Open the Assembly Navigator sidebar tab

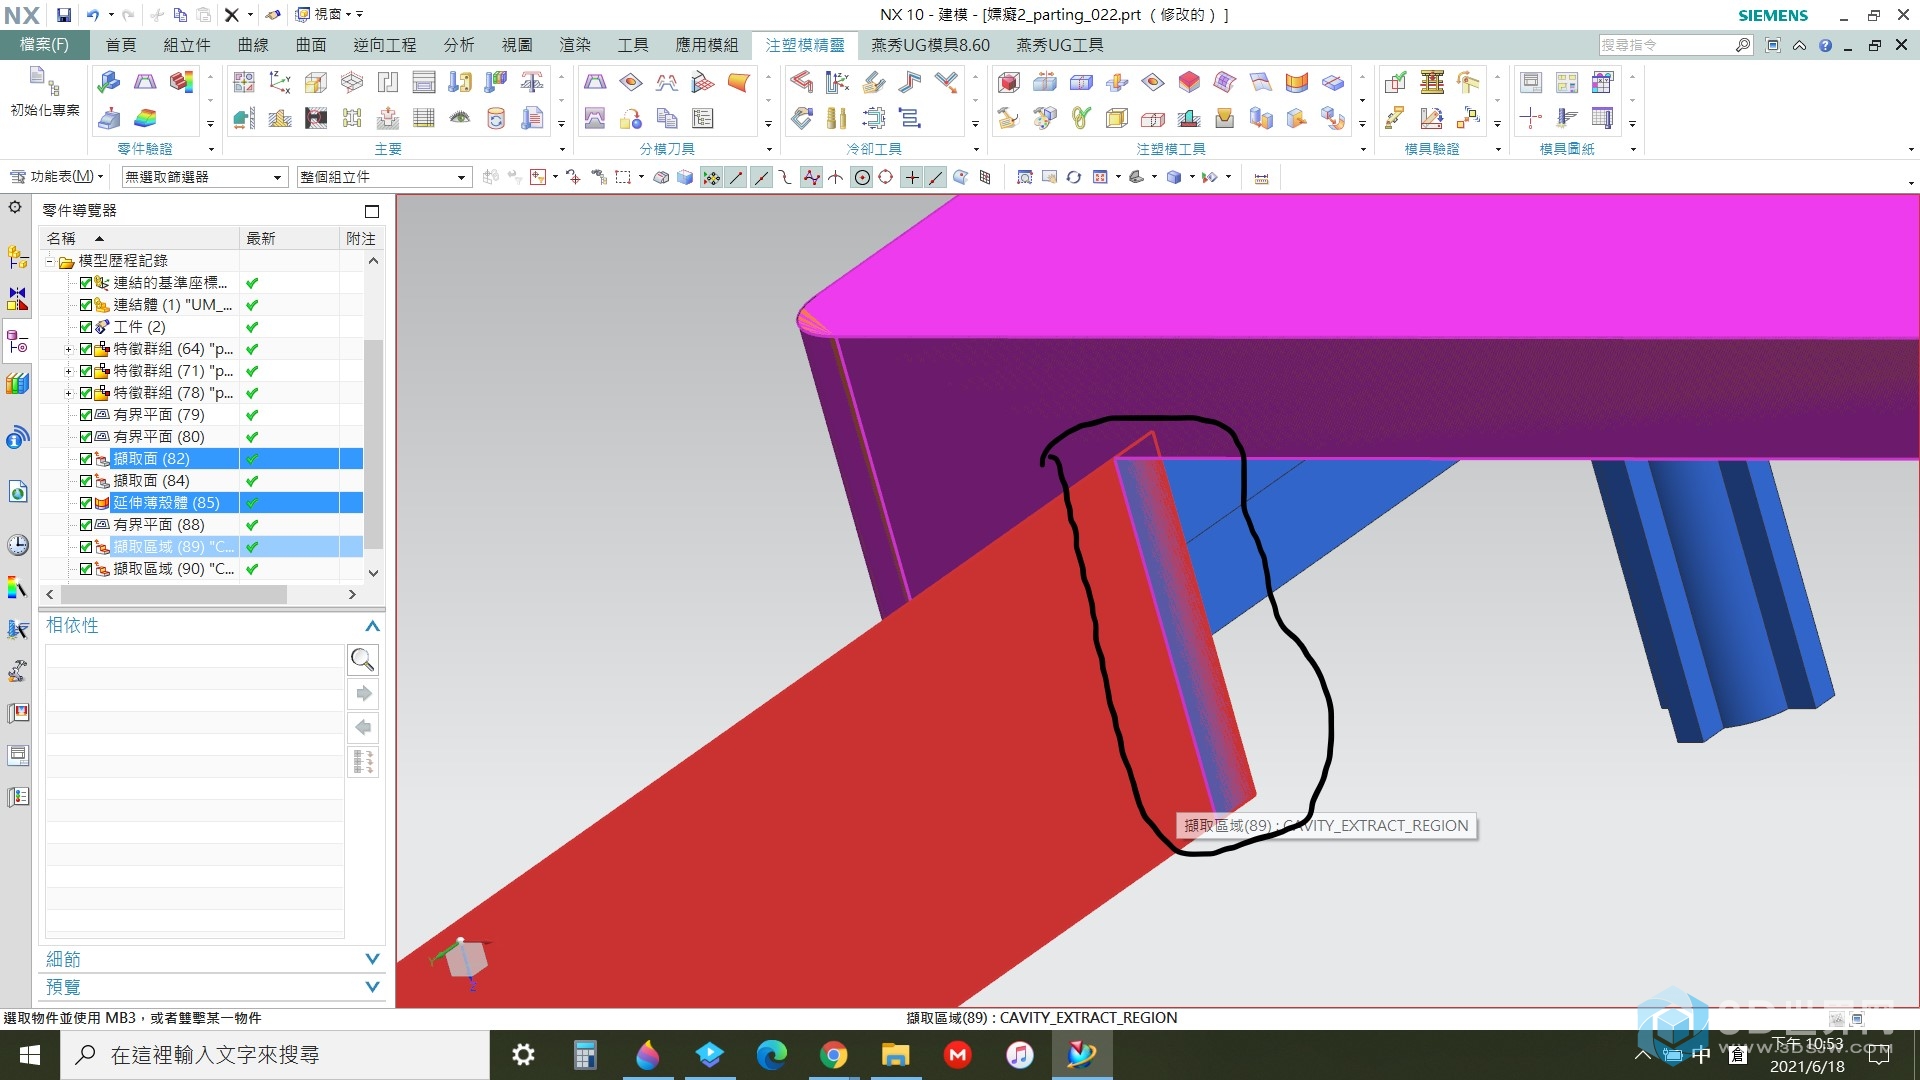point(18,257)
